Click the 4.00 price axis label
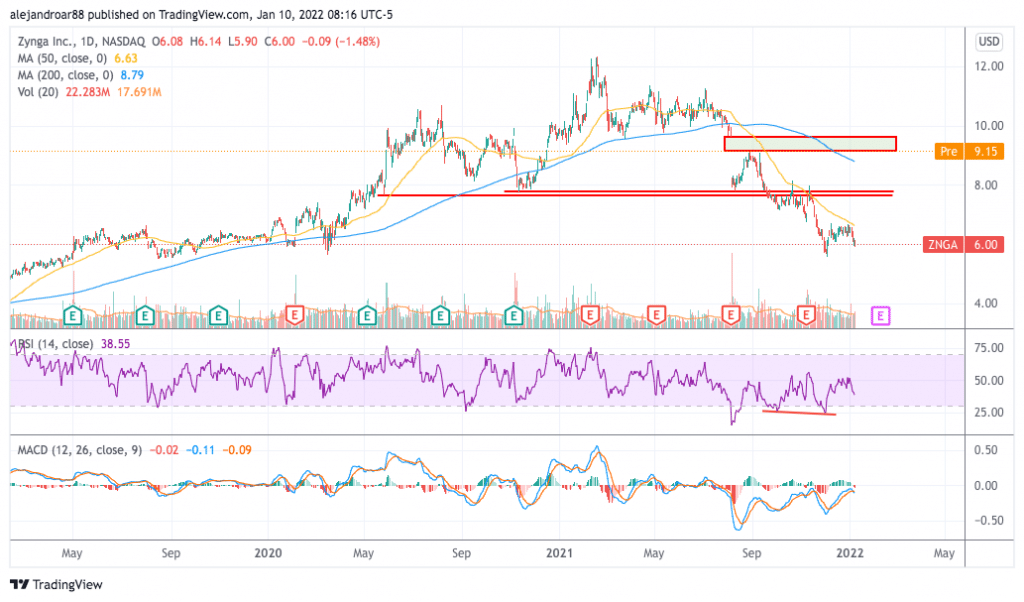This screenshot has height=602, width=1024. 985,303
